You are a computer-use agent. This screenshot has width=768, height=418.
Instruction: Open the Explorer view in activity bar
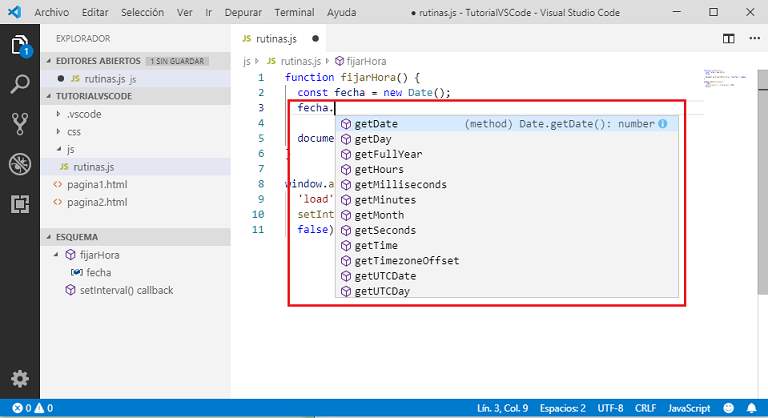click(x=20, y=46)
